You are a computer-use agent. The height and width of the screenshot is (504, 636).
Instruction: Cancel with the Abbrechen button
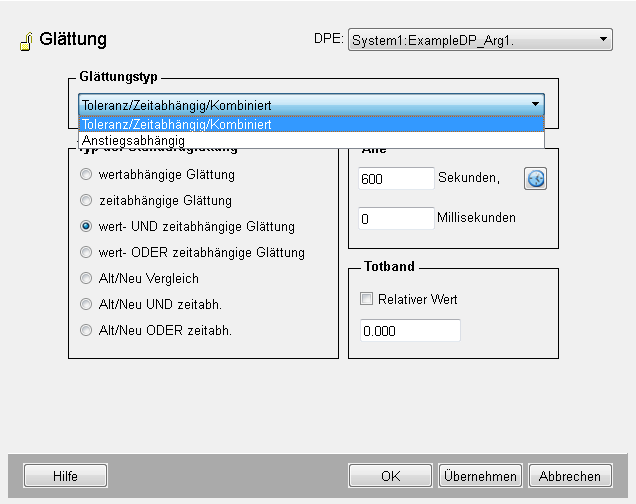point(570,476)
